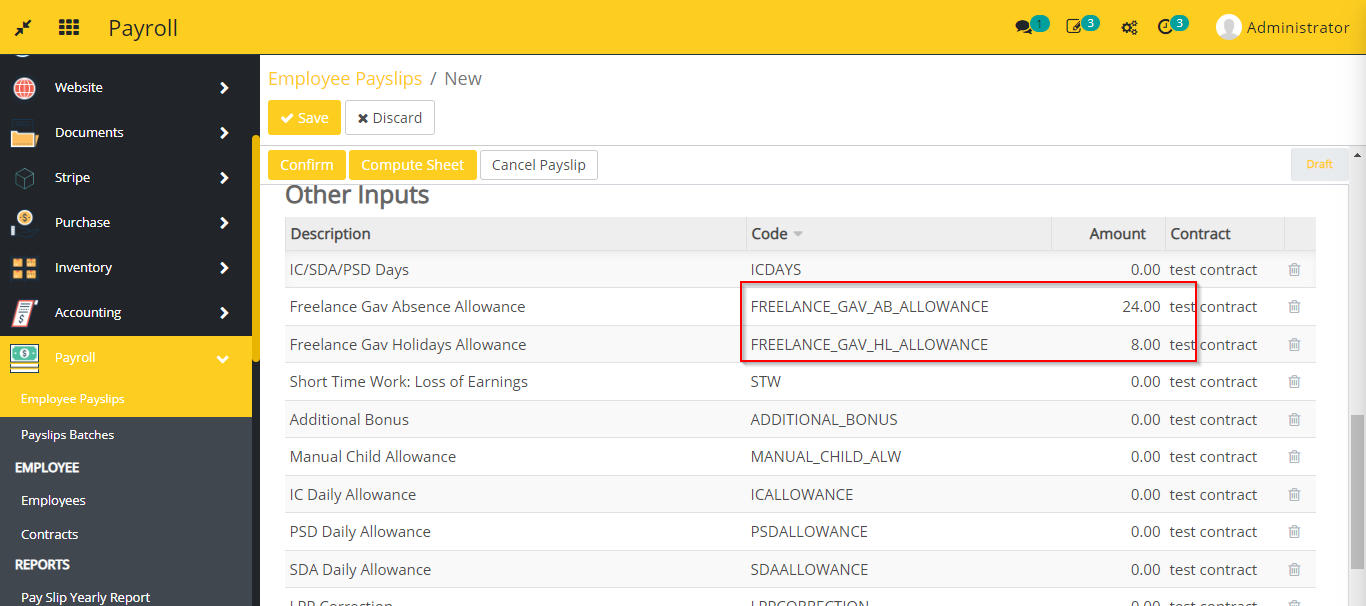This screenshot has width=1366, height=606.
Task: Open Payslips Batches menu item
Action: [67, 435]
